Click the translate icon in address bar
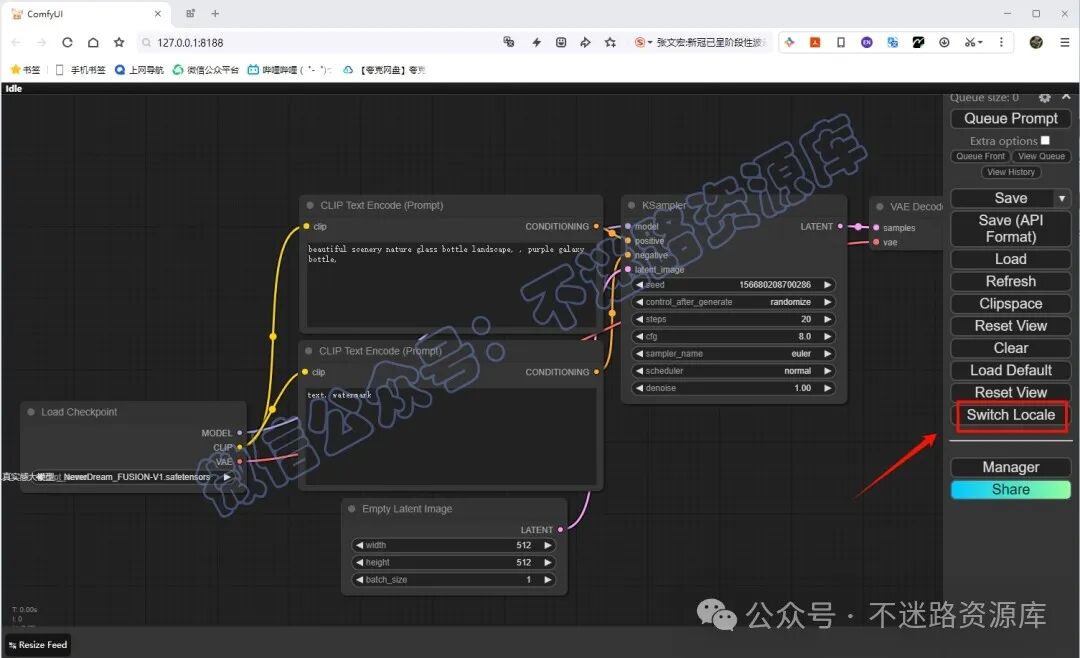This screenshot has width=1080, height=658. 509,42
